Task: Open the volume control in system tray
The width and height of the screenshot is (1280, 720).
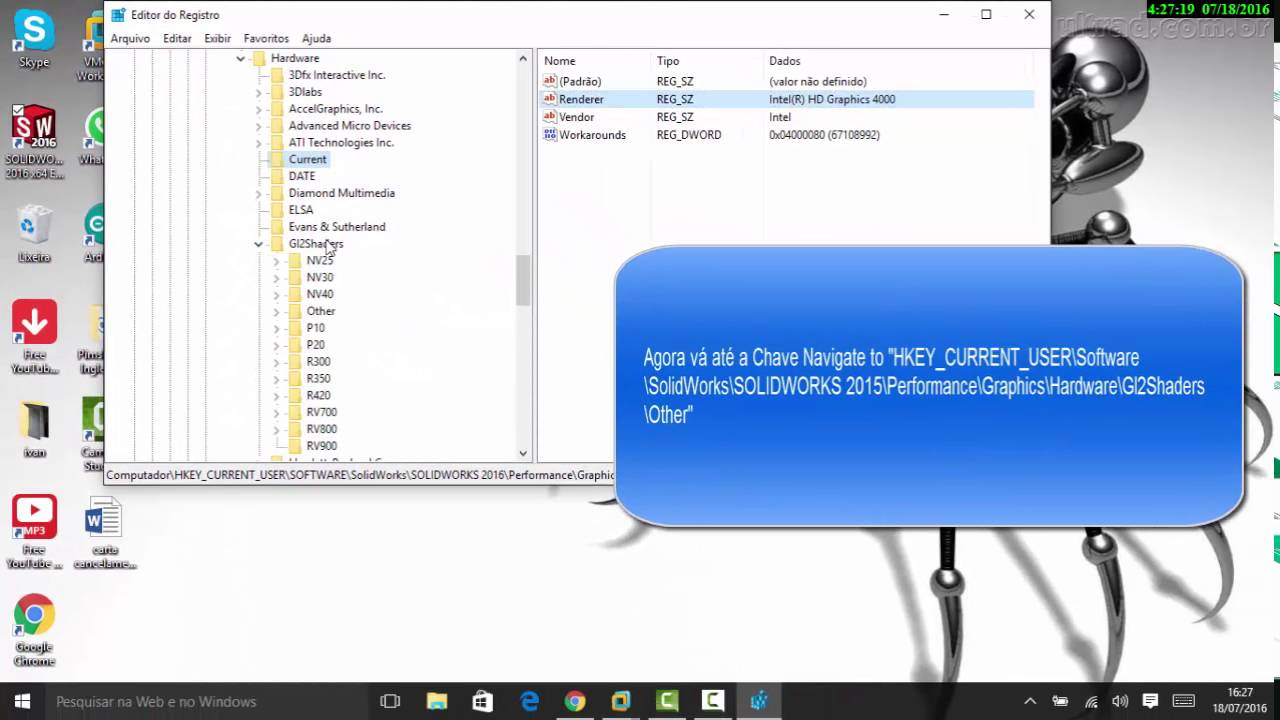Action: (1120, 701)
